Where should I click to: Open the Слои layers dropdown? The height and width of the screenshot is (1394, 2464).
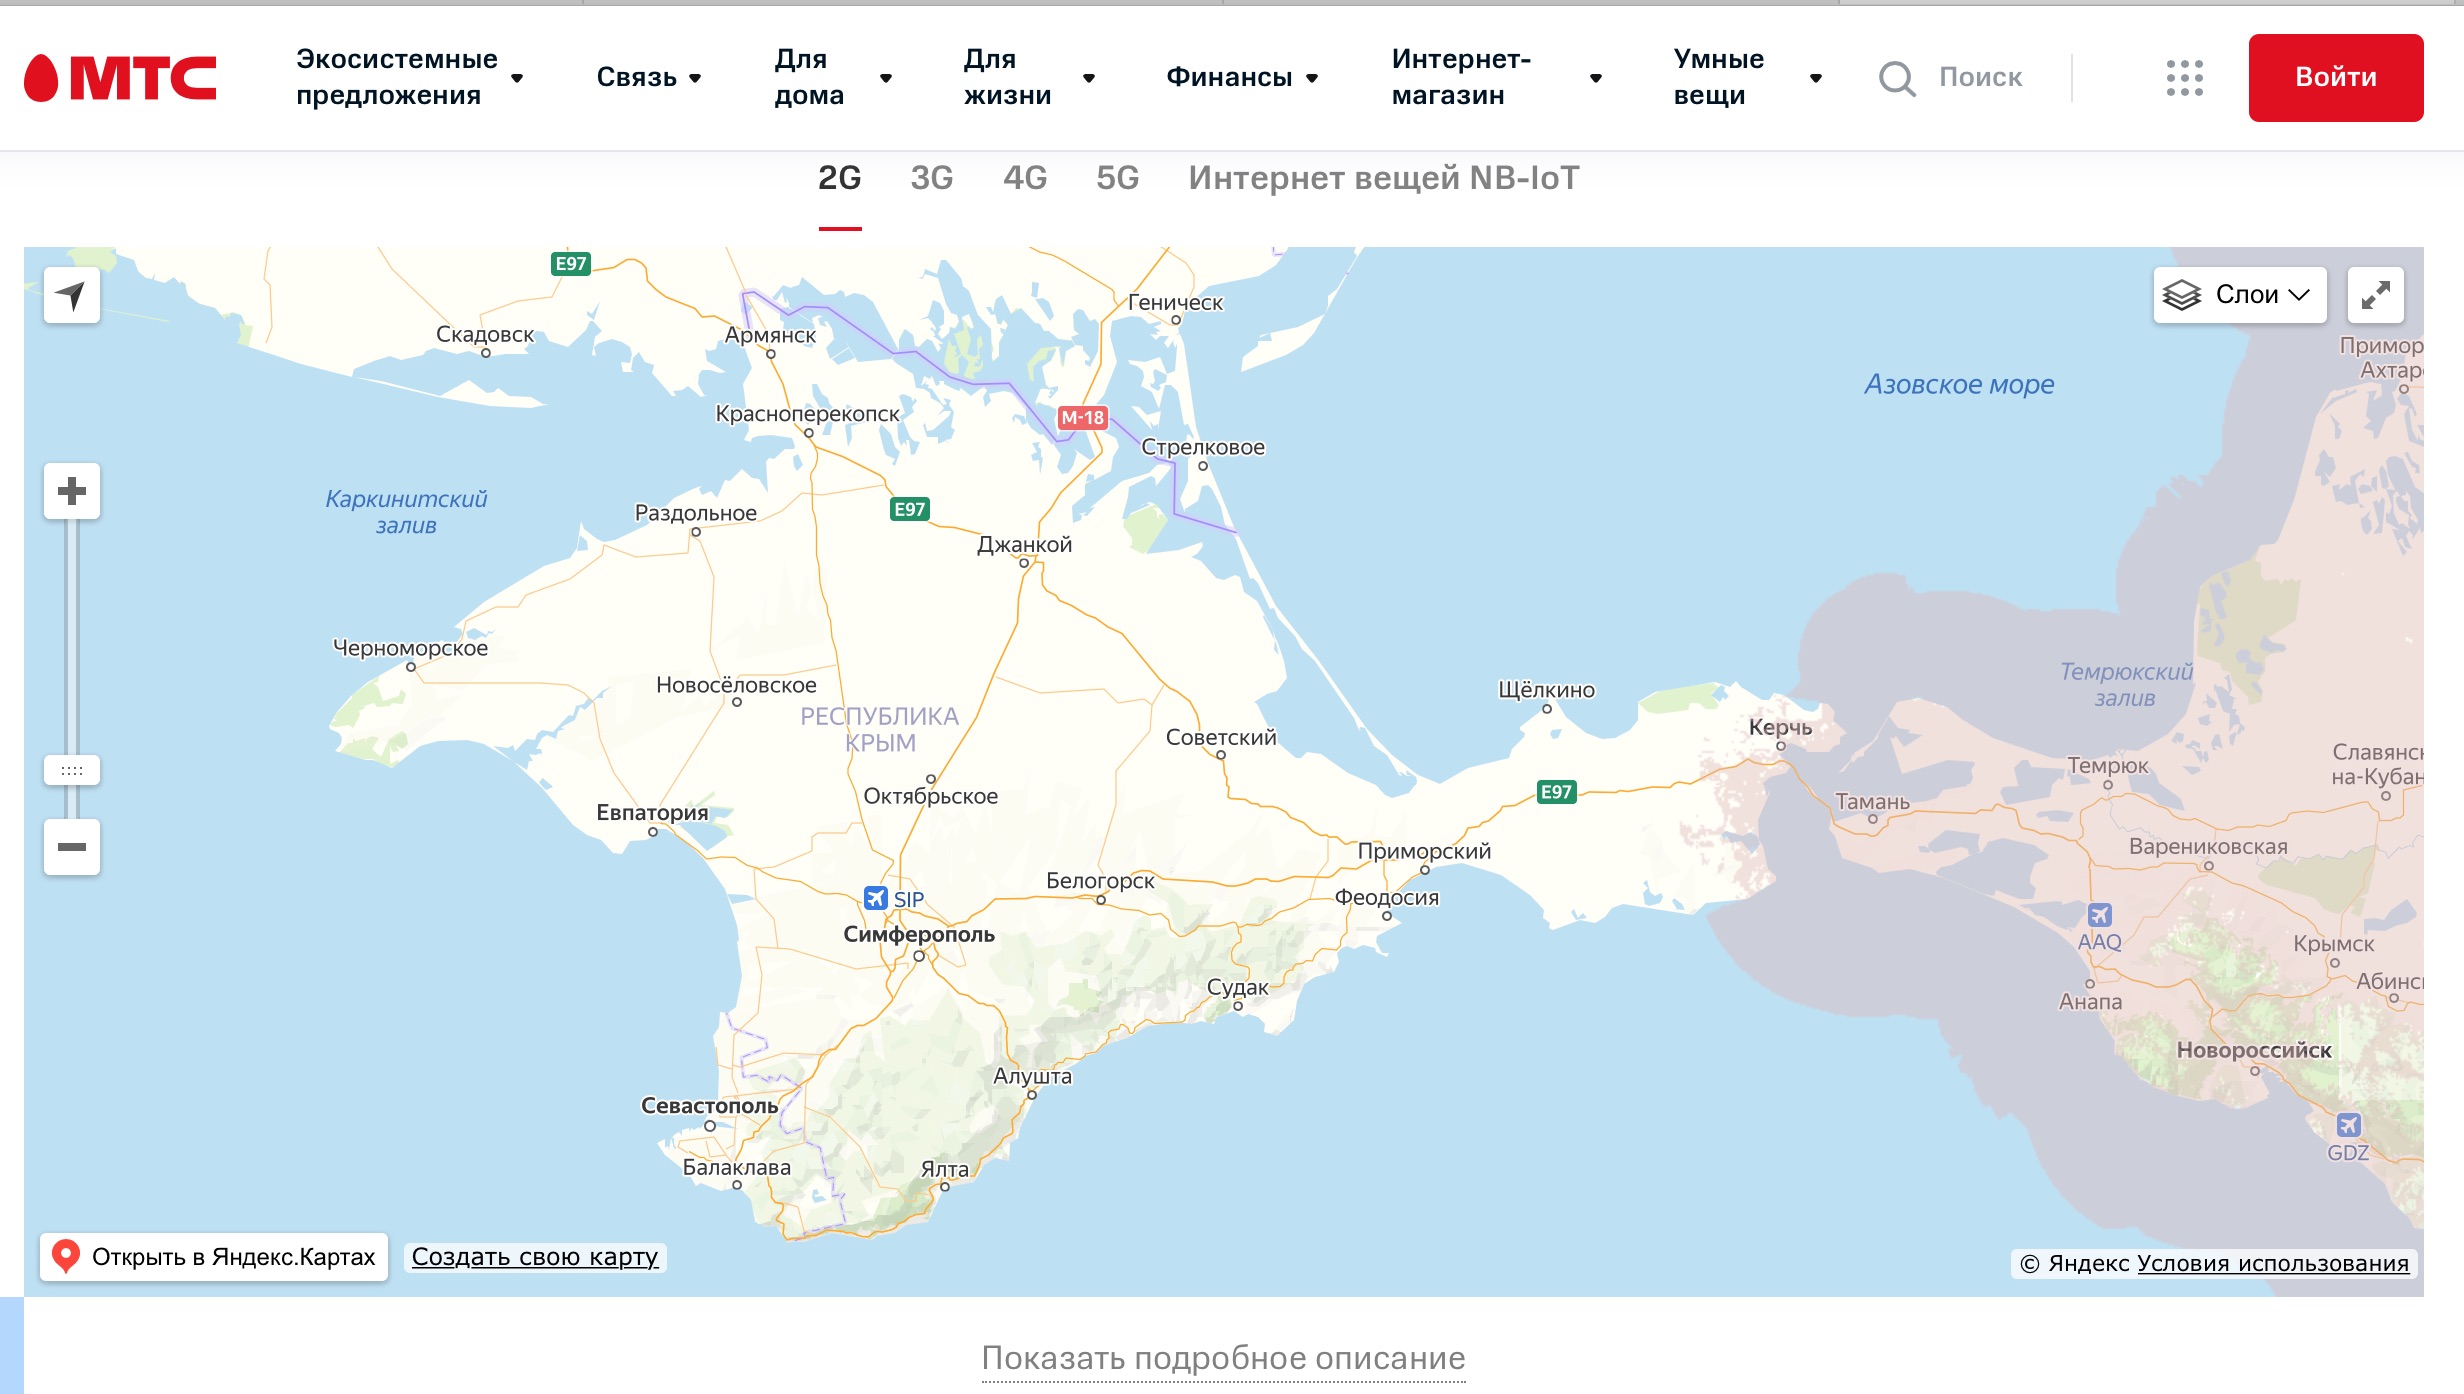(x=2239, y=295)
